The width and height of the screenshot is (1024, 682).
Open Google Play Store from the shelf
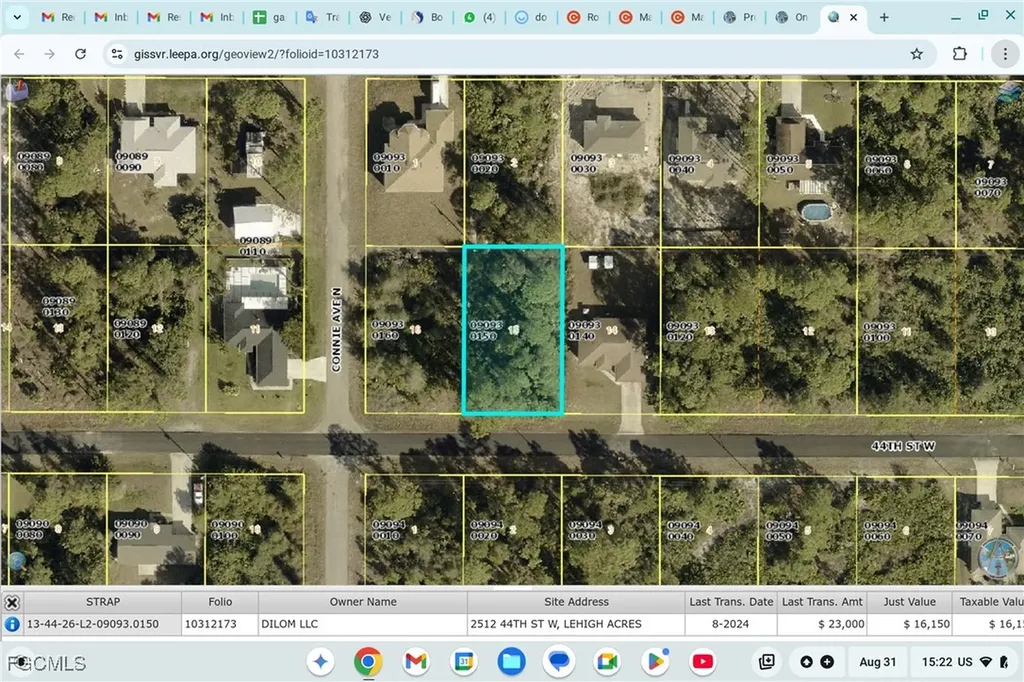pos(655,662)
